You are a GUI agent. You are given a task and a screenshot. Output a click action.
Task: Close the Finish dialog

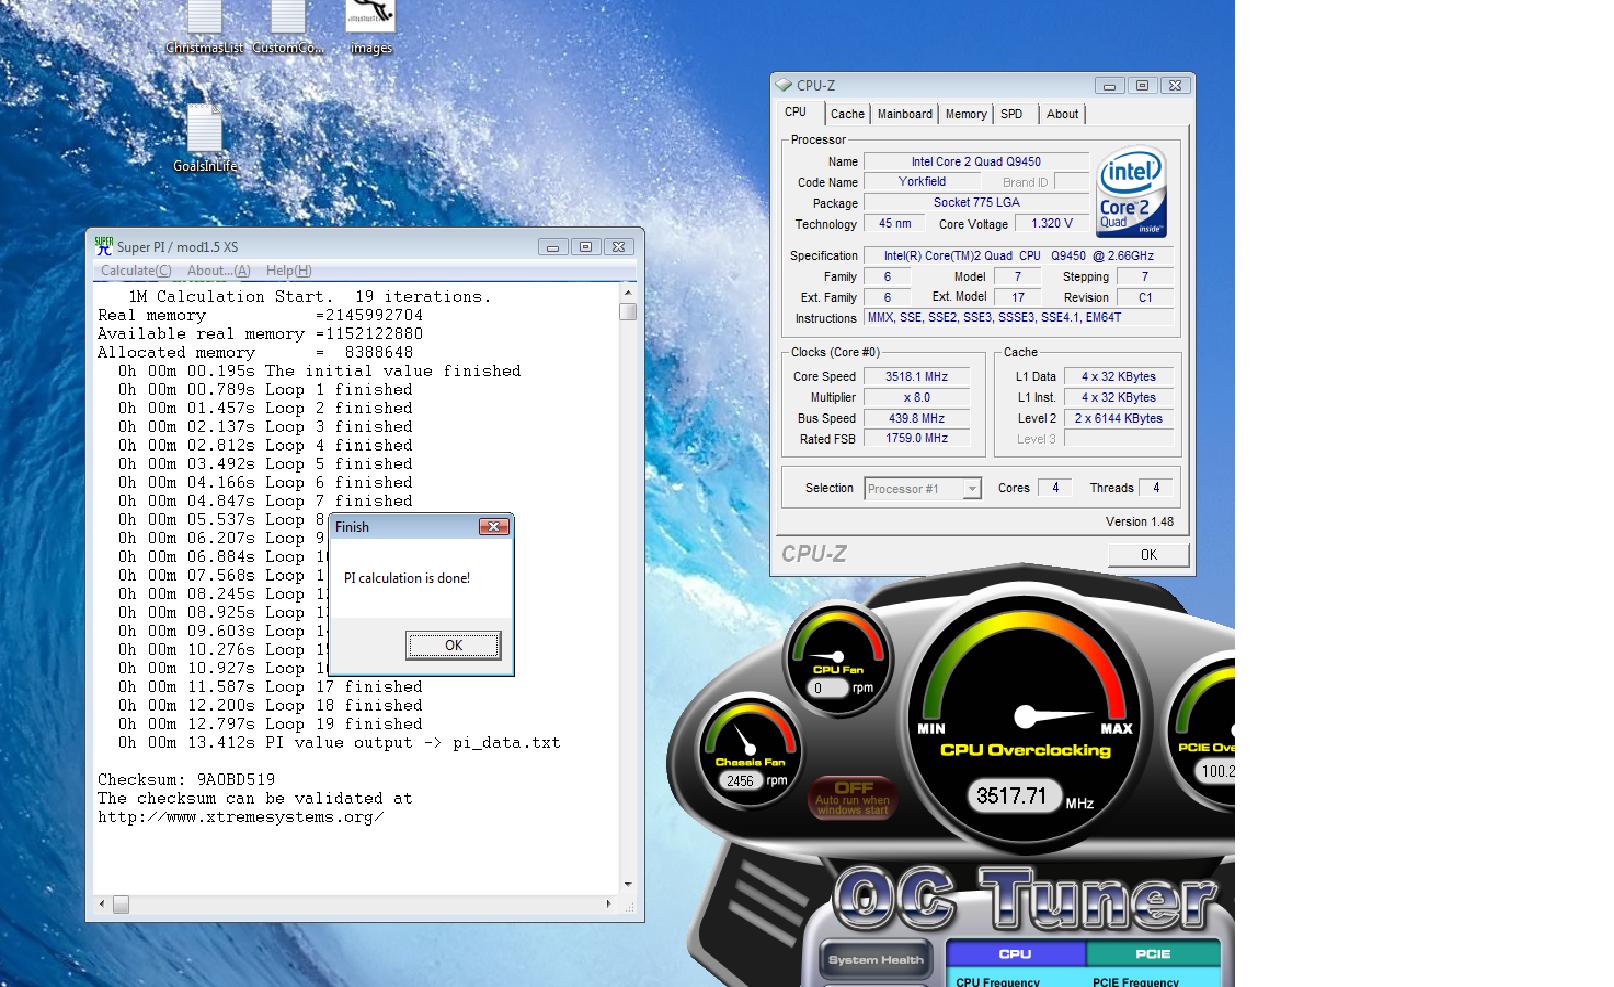pos(494,527)
